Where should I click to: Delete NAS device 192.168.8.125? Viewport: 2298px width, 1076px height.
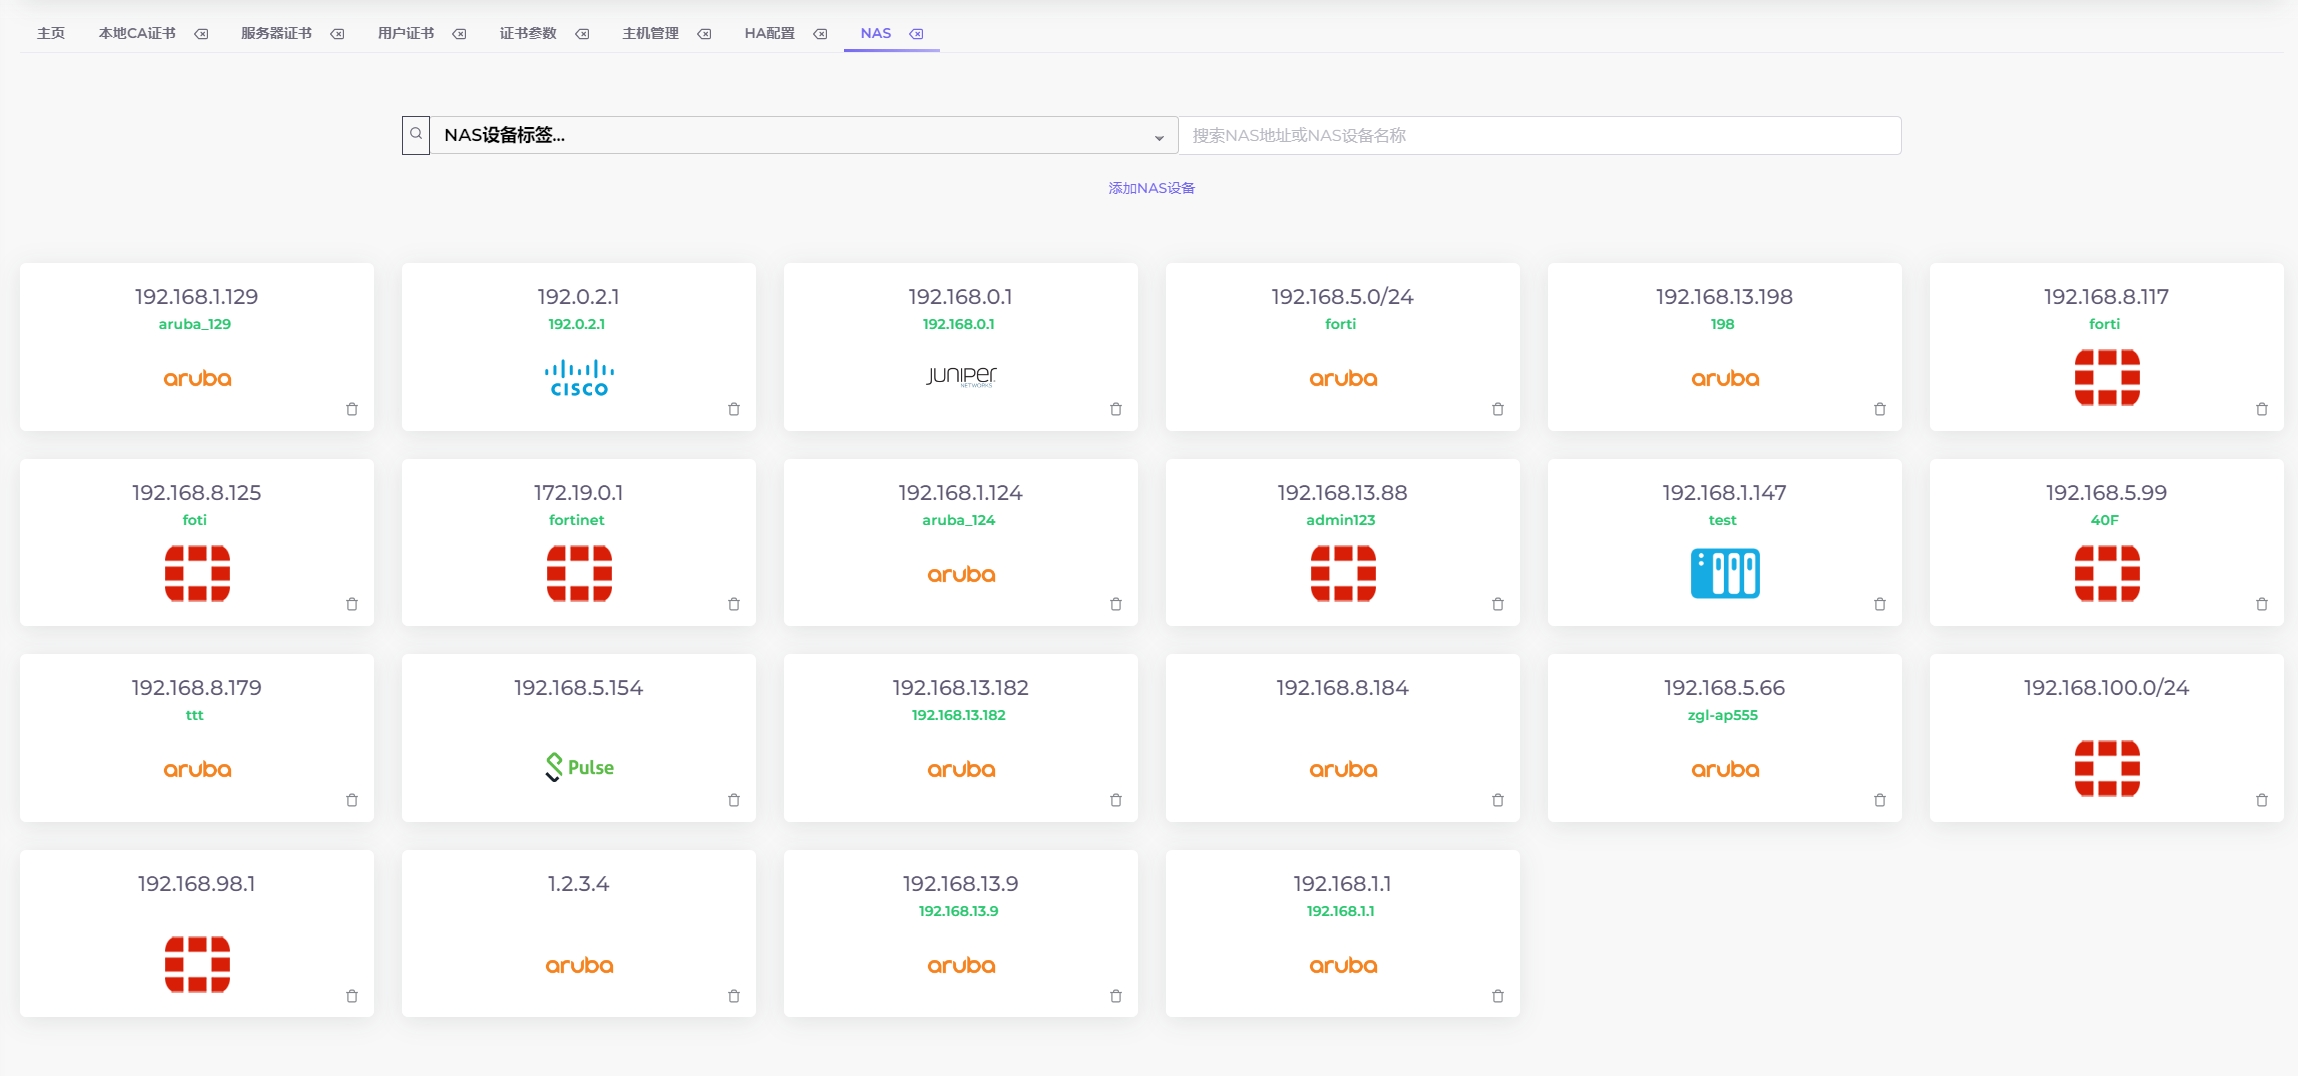tap(352, 604)
